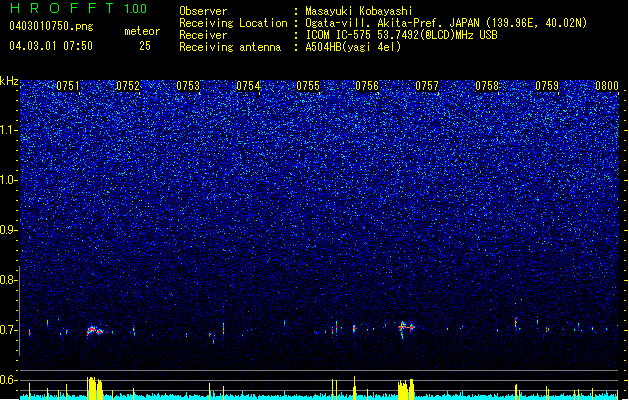This screenshot has width=629, height=400.
Task: Click the 0756 time marker
Action: [x=367, y=86]
